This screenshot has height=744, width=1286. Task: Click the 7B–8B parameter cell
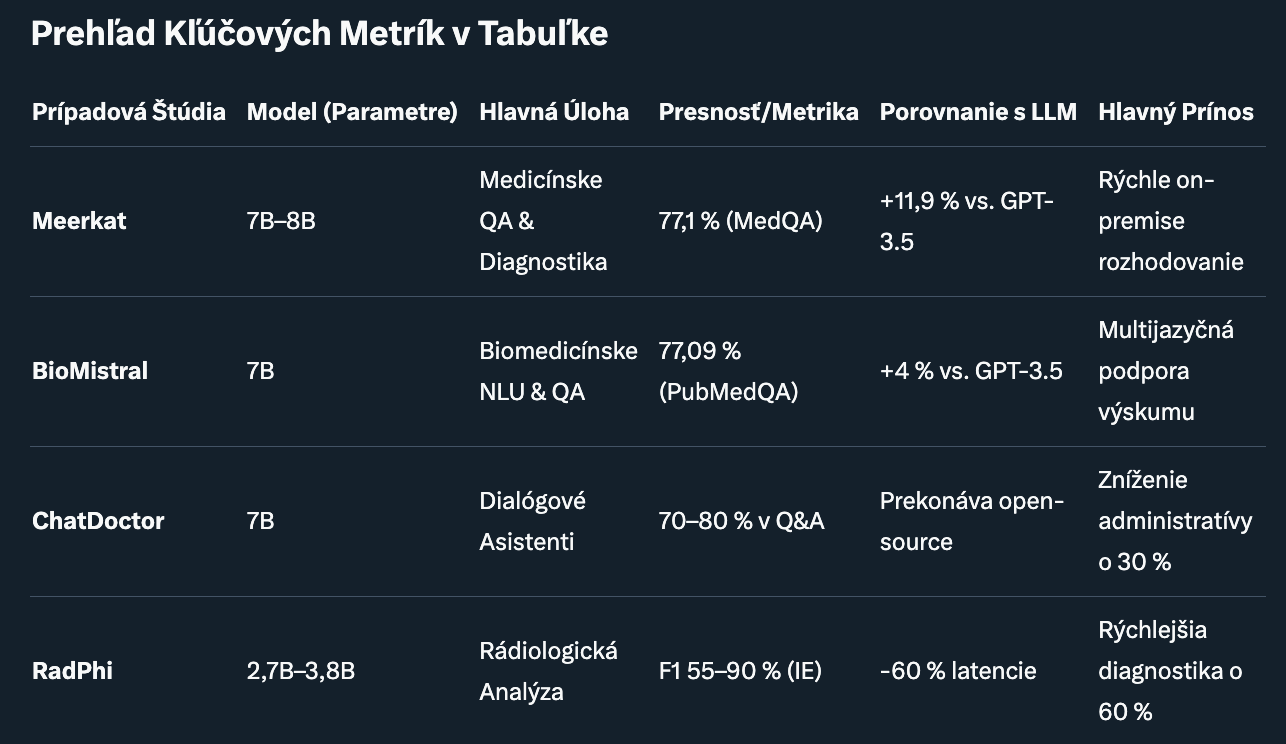[281, 221]
